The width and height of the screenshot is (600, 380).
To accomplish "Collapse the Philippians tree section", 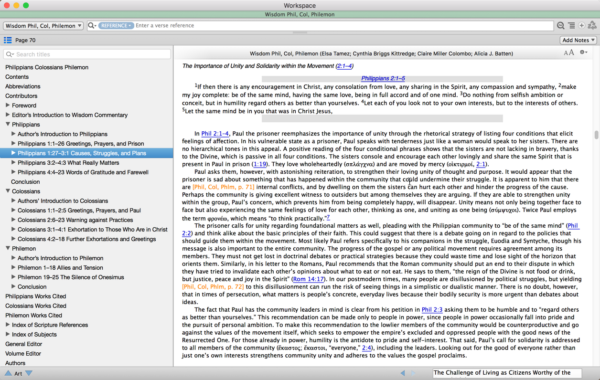I will (x=7, y=124).
